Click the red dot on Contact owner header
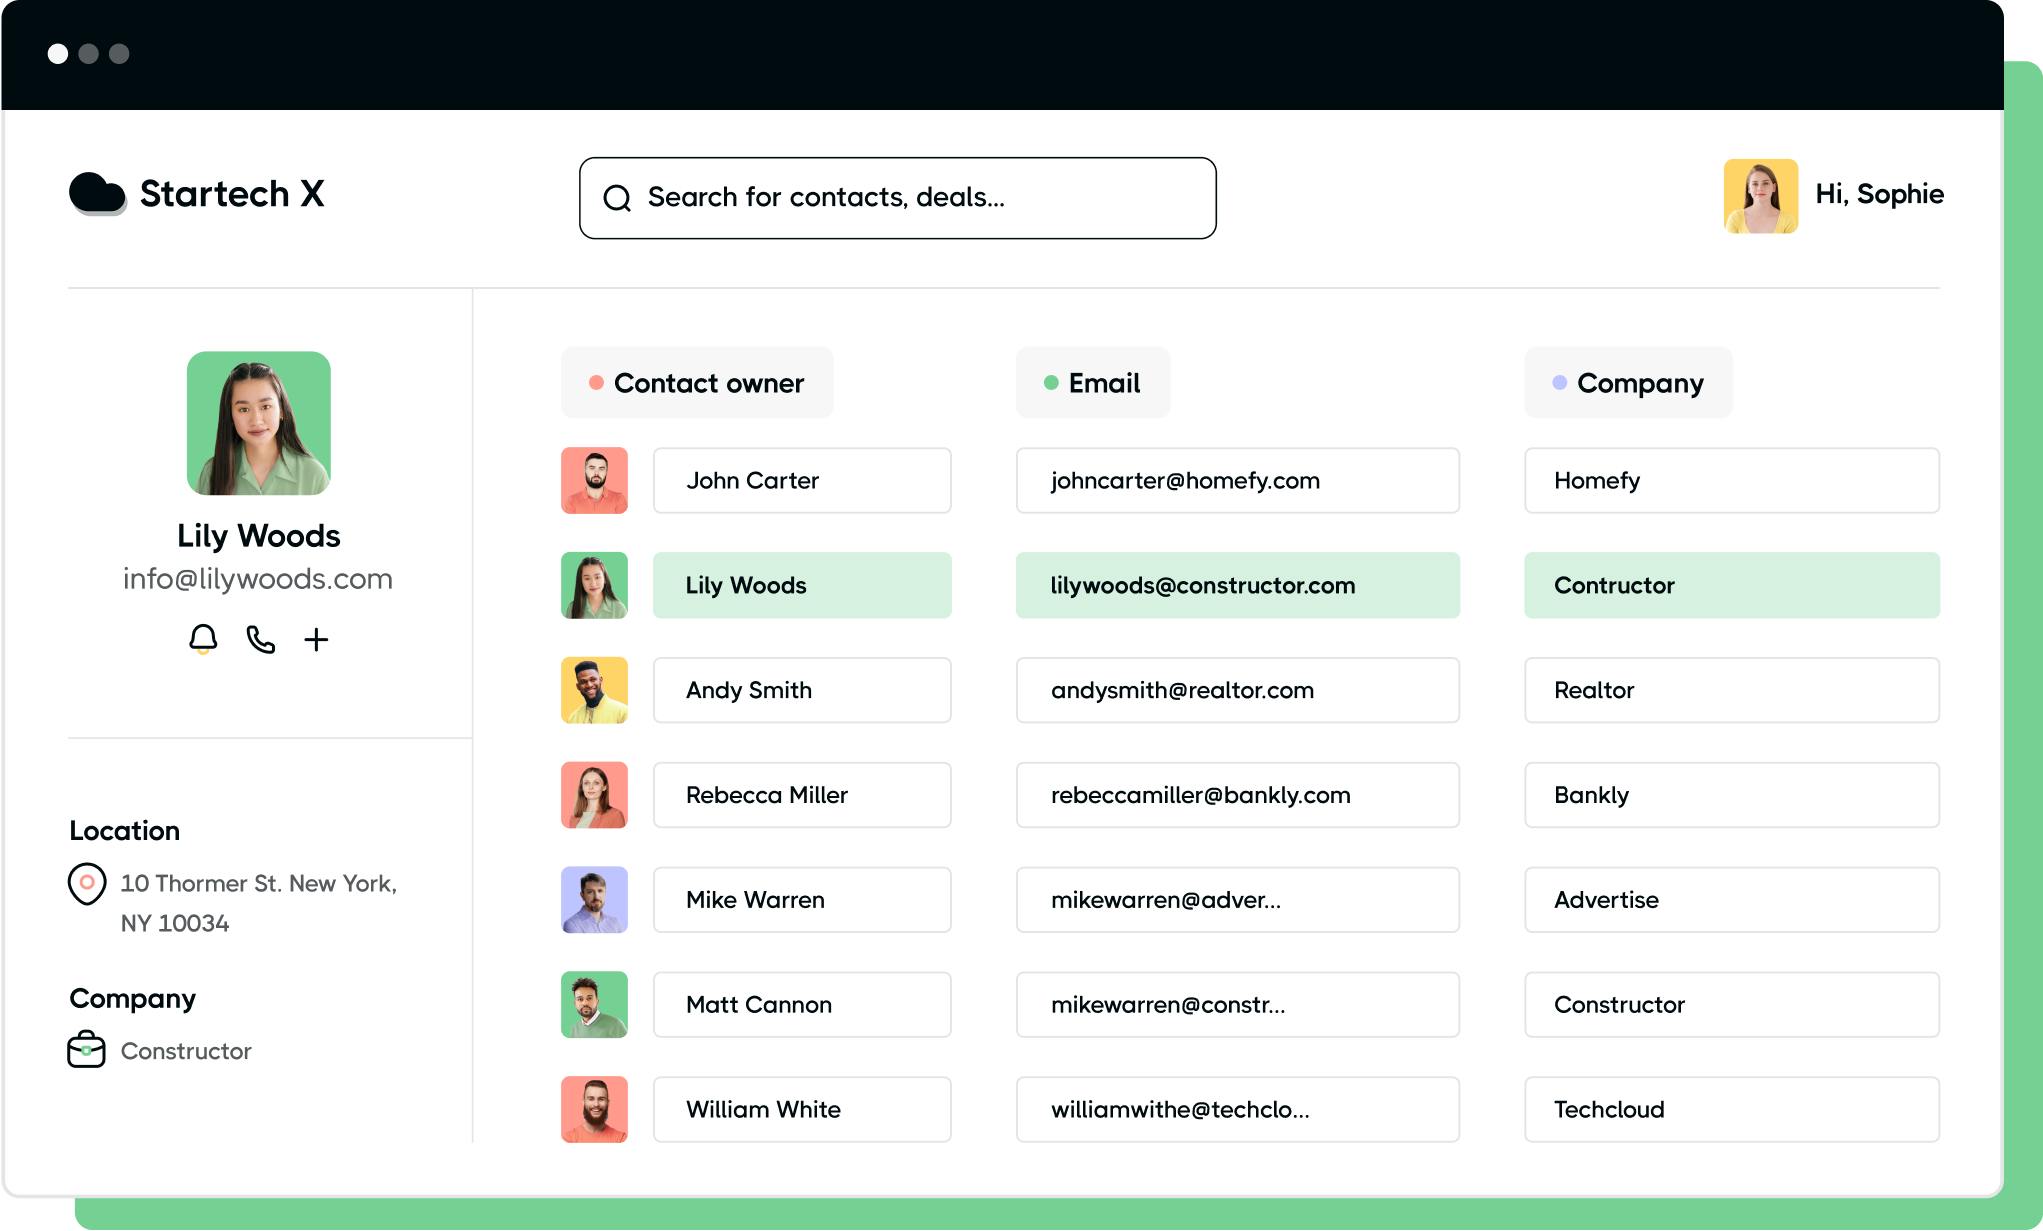This screenshot has width=2043, height=1231. coord(596,382)
